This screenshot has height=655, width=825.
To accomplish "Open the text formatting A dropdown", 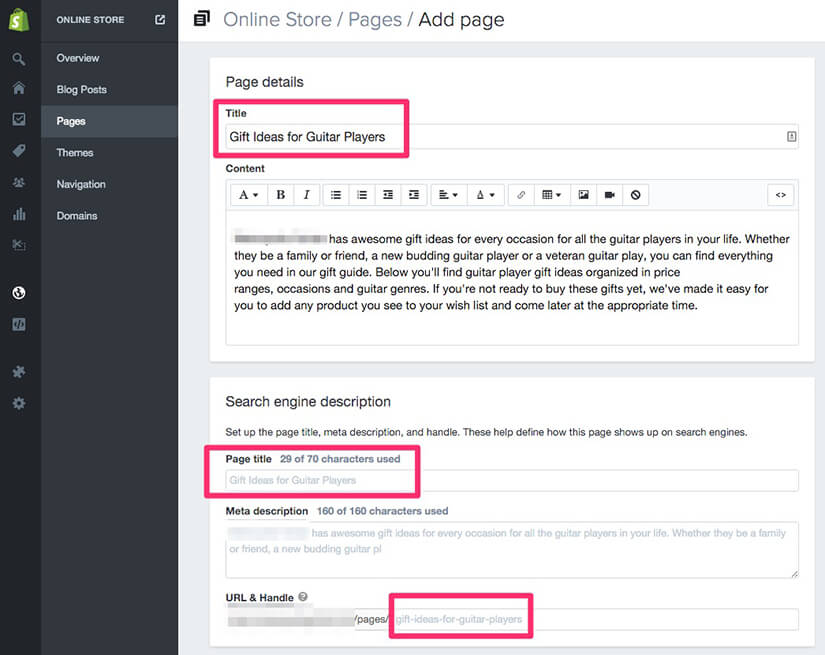I will click(249, 195).
